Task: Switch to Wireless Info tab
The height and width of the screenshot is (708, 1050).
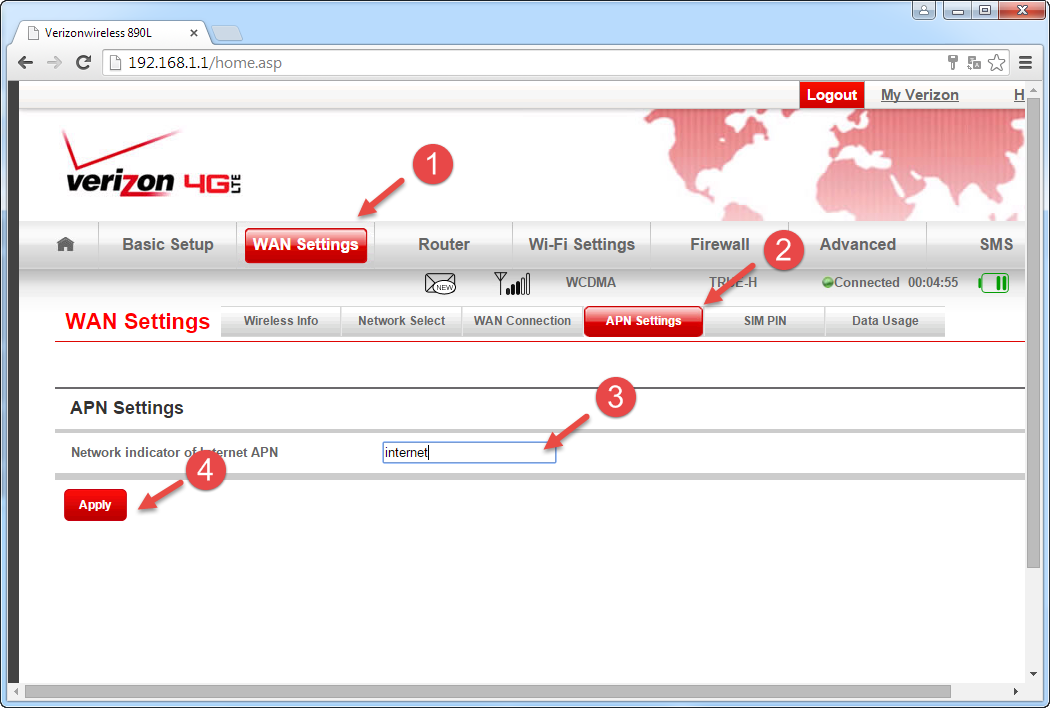Action: pyautogui.click(x=281, y=321)
